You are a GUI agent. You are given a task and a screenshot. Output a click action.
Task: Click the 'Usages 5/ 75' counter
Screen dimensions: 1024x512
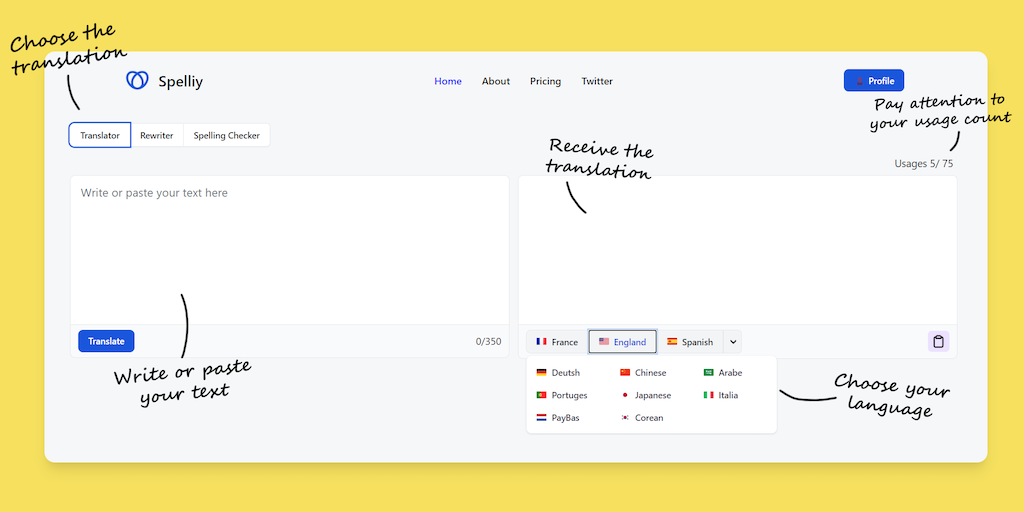coord(923,163)
